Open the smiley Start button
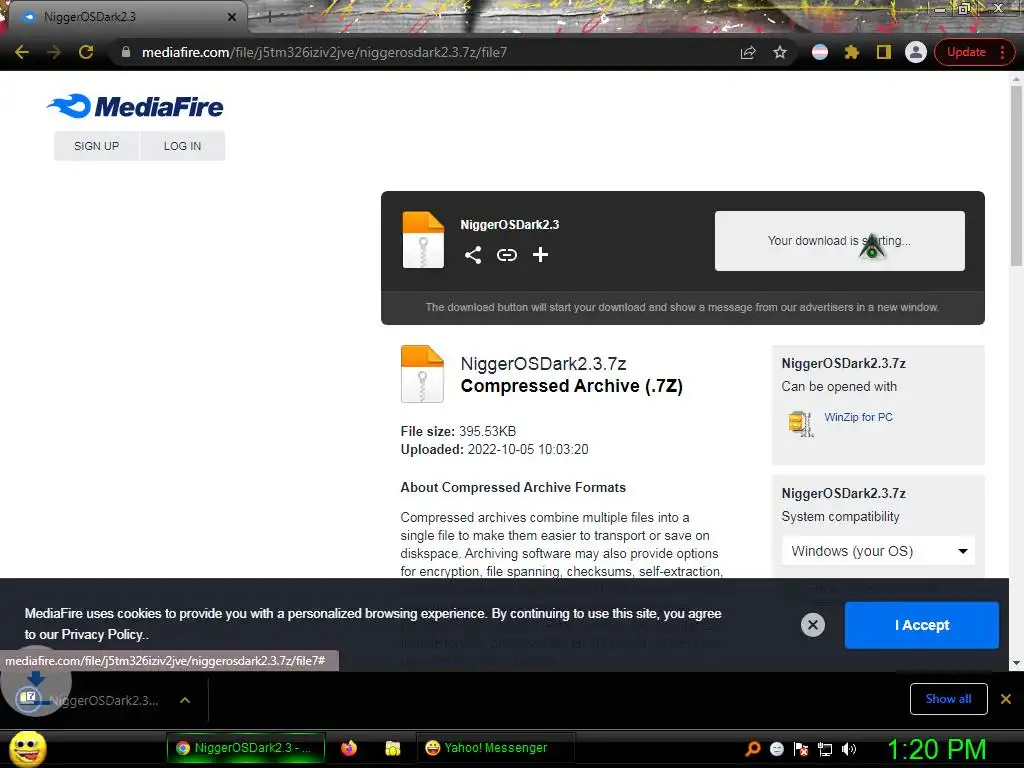 [x=28, y=748]
